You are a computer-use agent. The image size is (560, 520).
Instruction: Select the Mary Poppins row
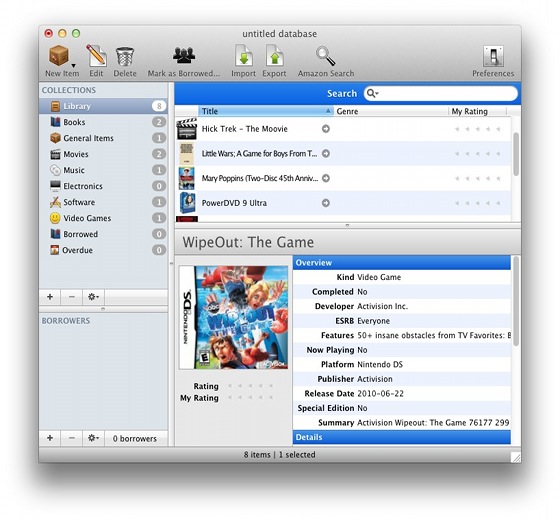coord(343,178)
